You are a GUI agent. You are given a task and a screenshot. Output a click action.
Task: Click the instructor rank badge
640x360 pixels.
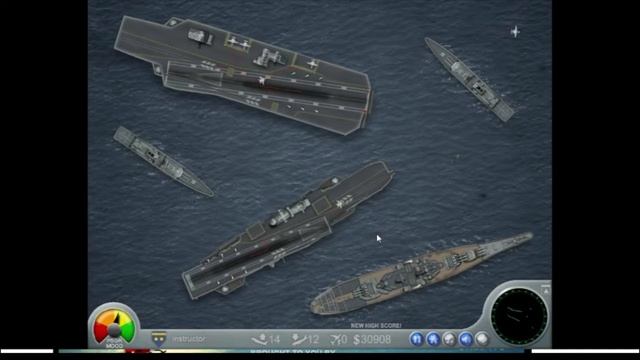159,339
